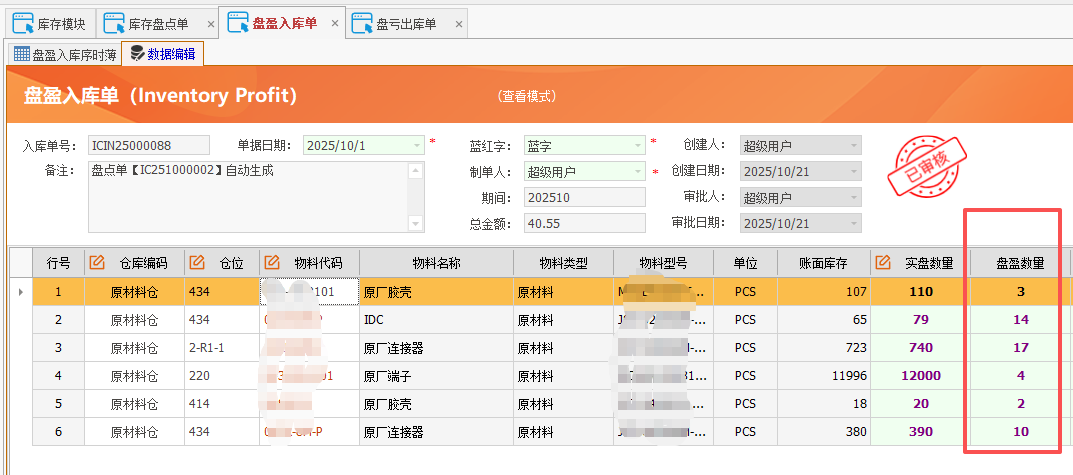Click the row indicator arrow of row 1
Viewport: 1073px width, 475px height.
tap(21, 292)
